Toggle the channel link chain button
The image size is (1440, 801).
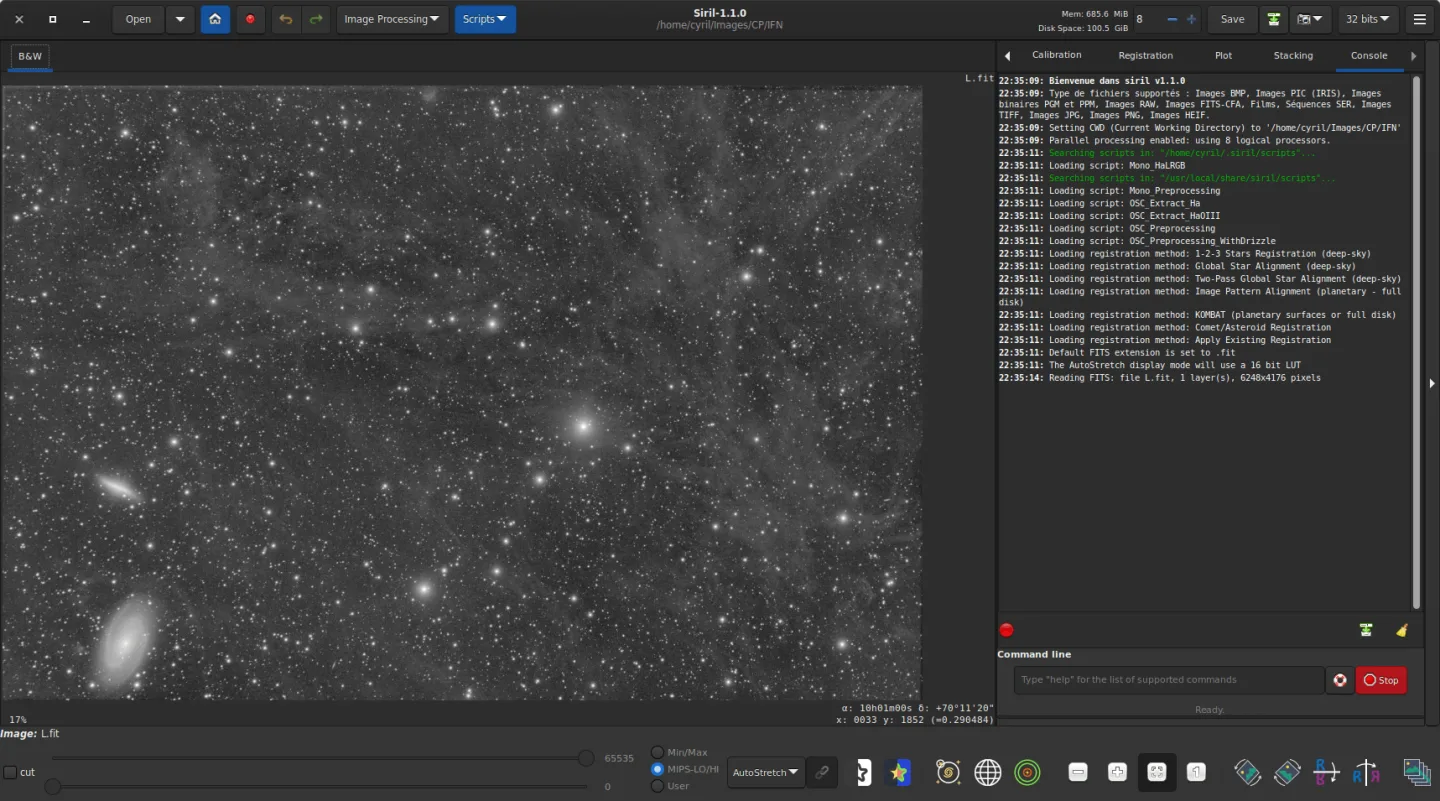click(x=822, y=772)
